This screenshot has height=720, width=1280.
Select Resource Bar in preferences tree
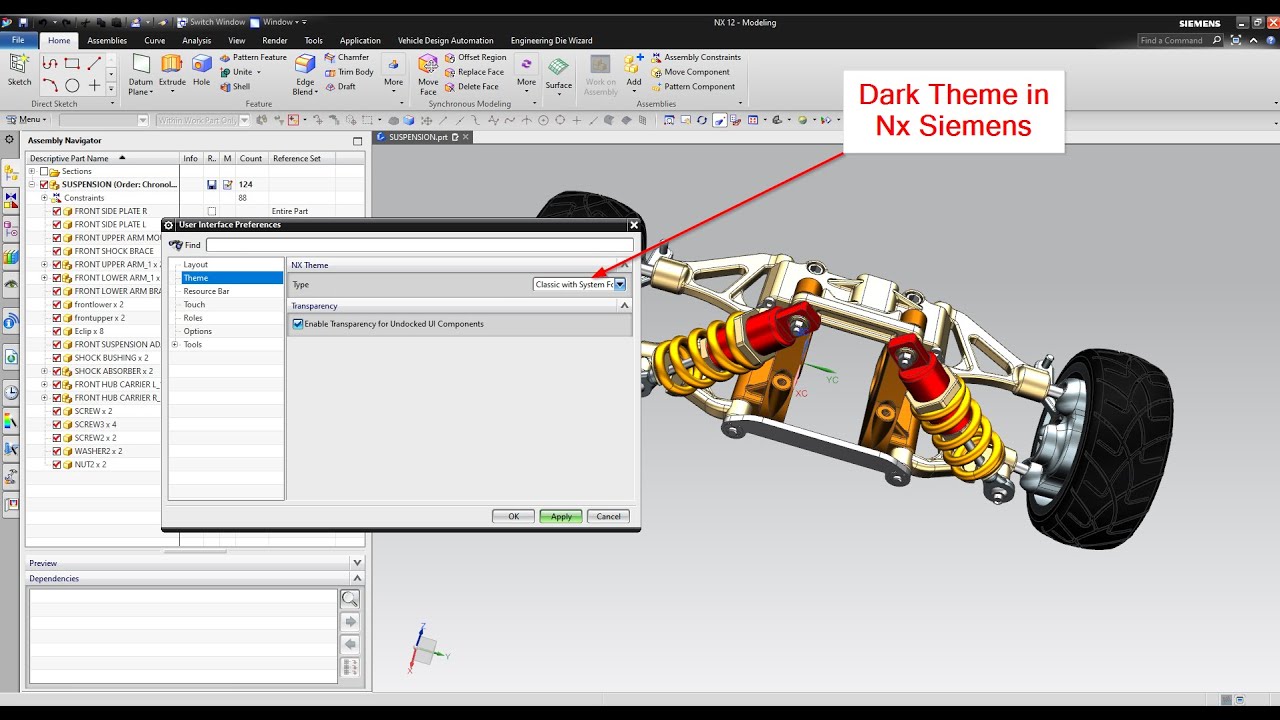coord(206,291)
